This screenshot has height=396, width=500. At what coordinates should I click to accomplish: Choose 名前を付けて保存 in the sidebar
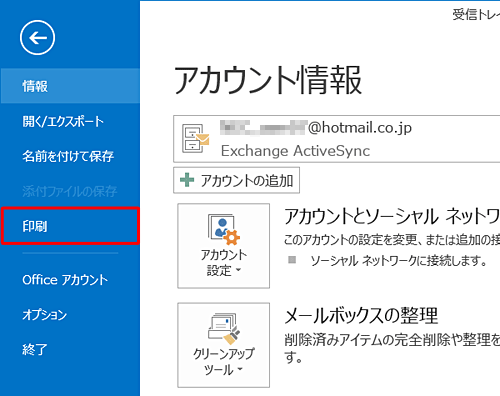70,156
